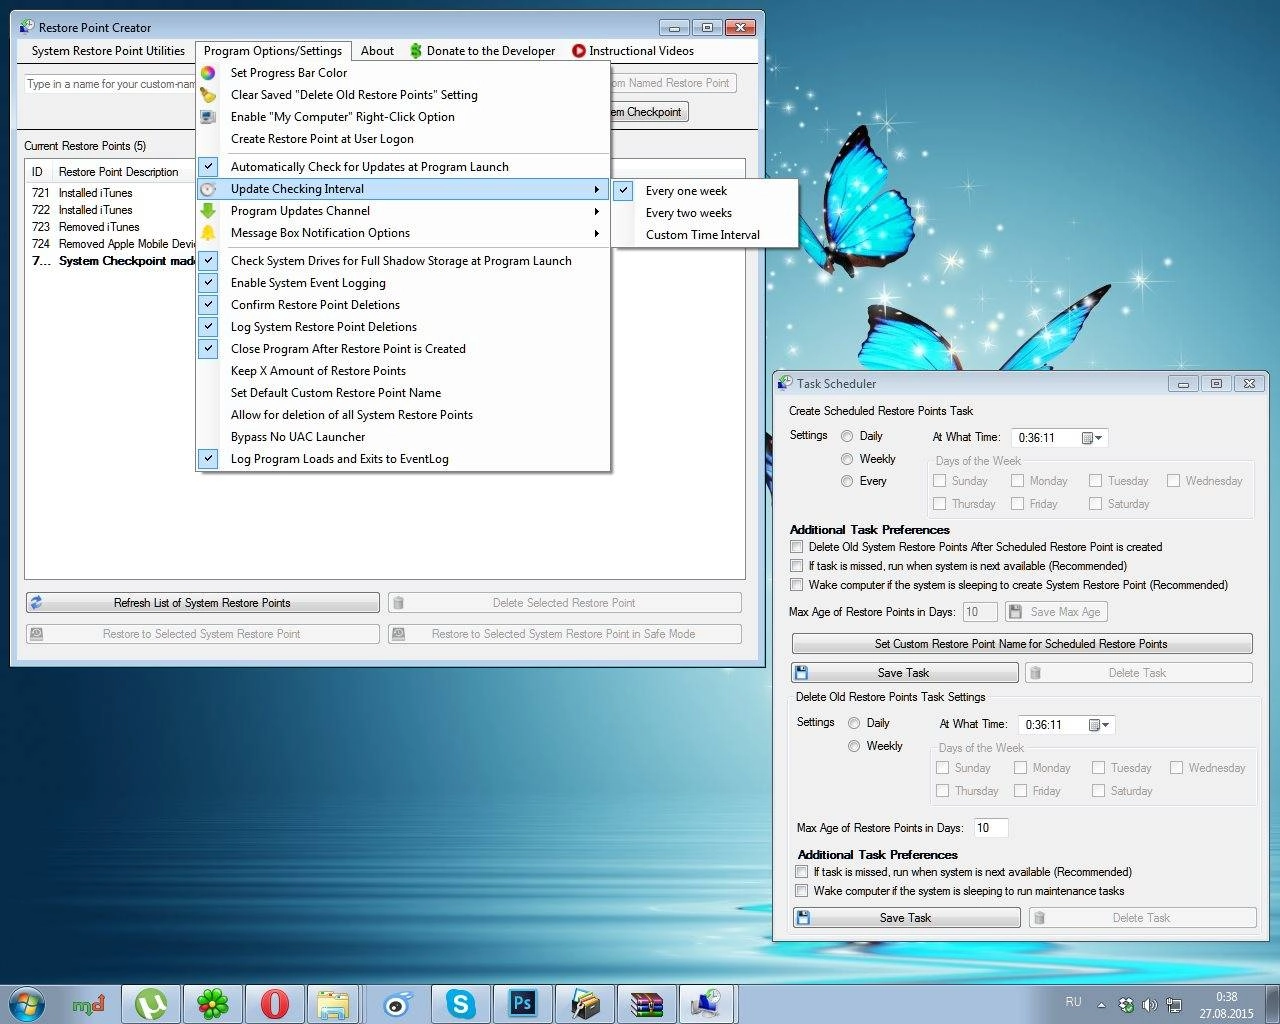Screen dimensions: 1280x1024
Task: Open Windows Explorer folder in taskbar
Action: click(x=333, y=1004)
